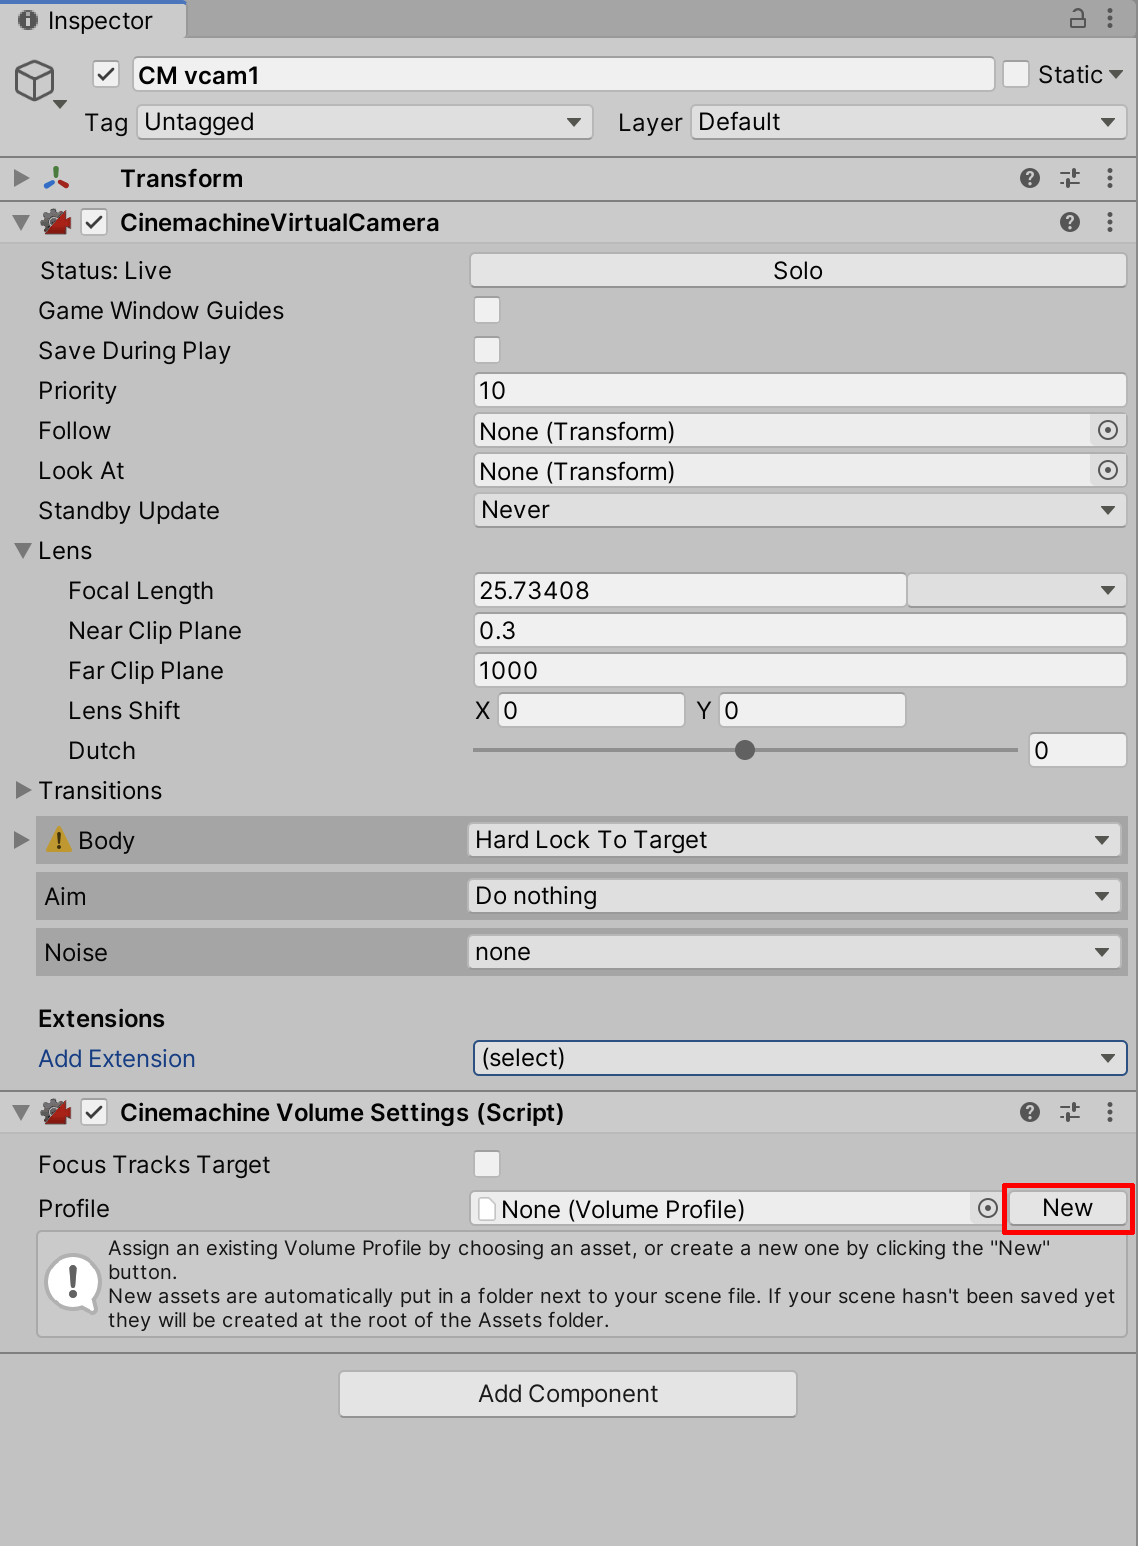1138x1546 pixels.
Task: Open Transform presets icon
Action: coord(1070,178)
